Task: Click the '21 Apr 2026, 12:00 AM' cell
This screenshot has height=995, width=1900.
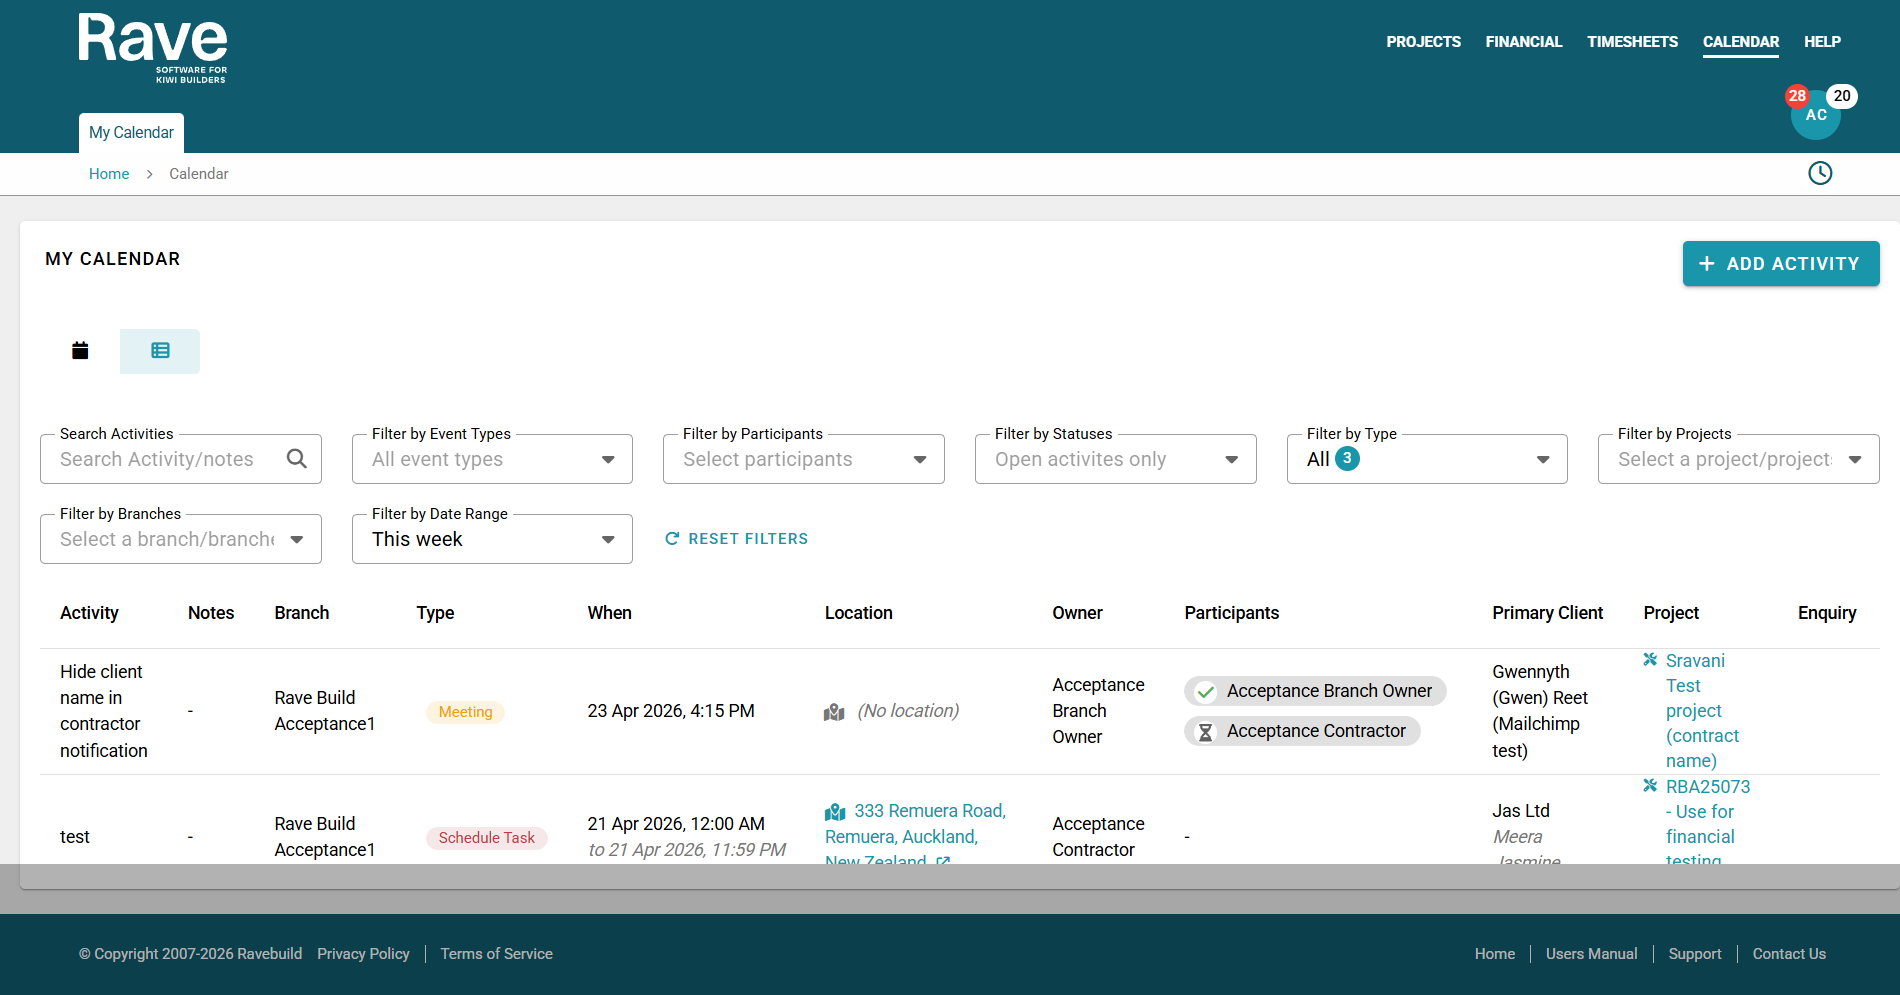Action: [676, 824]
